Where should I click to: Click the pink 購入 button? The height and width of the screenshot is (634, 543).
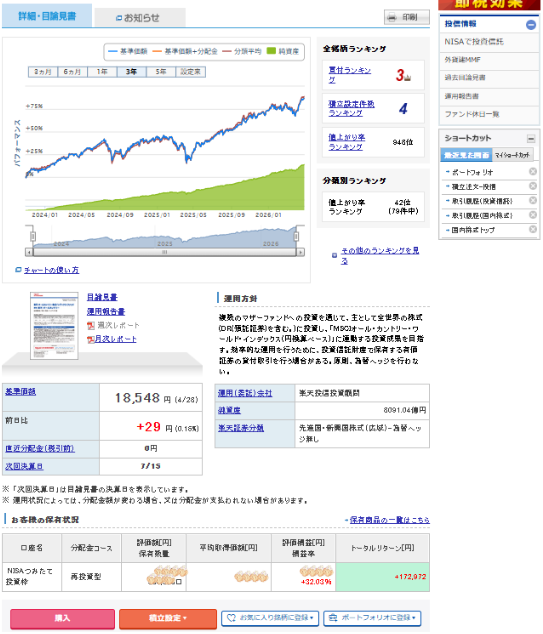(x=63, y=619)
